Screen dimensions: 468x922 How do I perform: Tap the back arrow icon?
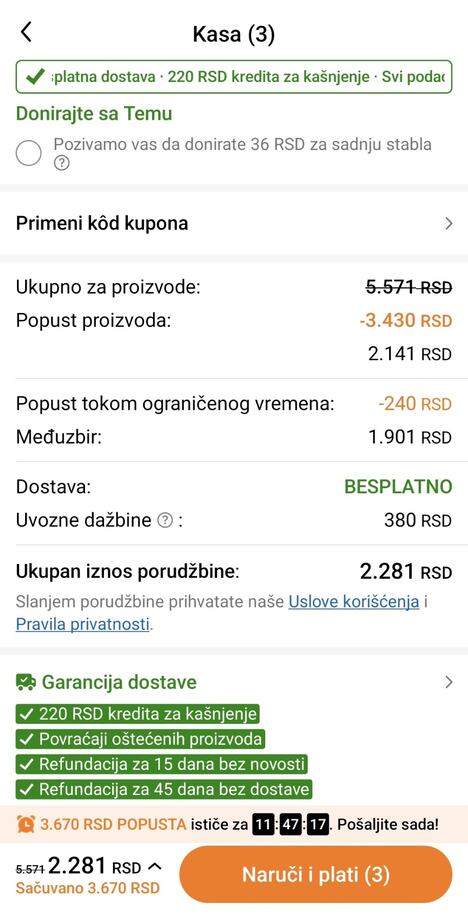pyautogui.click(x=26, y=32)
